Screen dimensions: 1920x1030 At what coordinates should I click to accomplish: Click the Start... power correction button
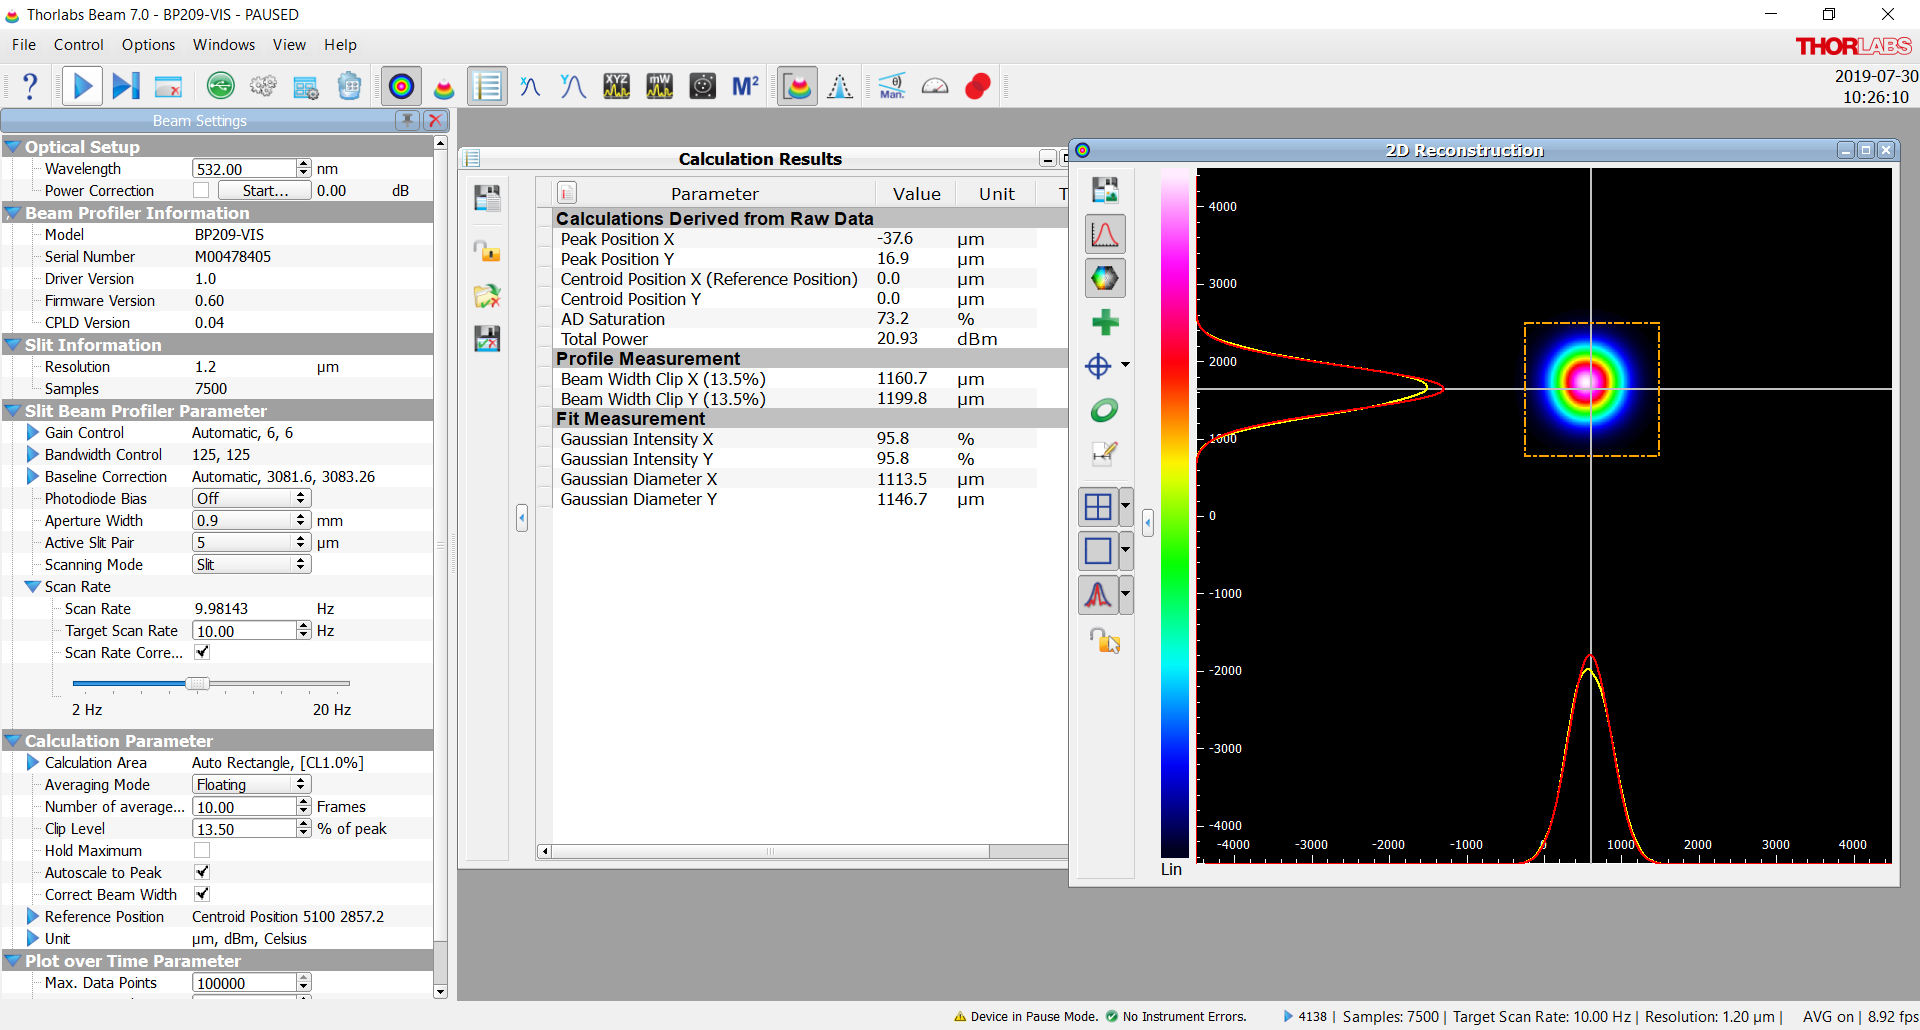(265, 190)
